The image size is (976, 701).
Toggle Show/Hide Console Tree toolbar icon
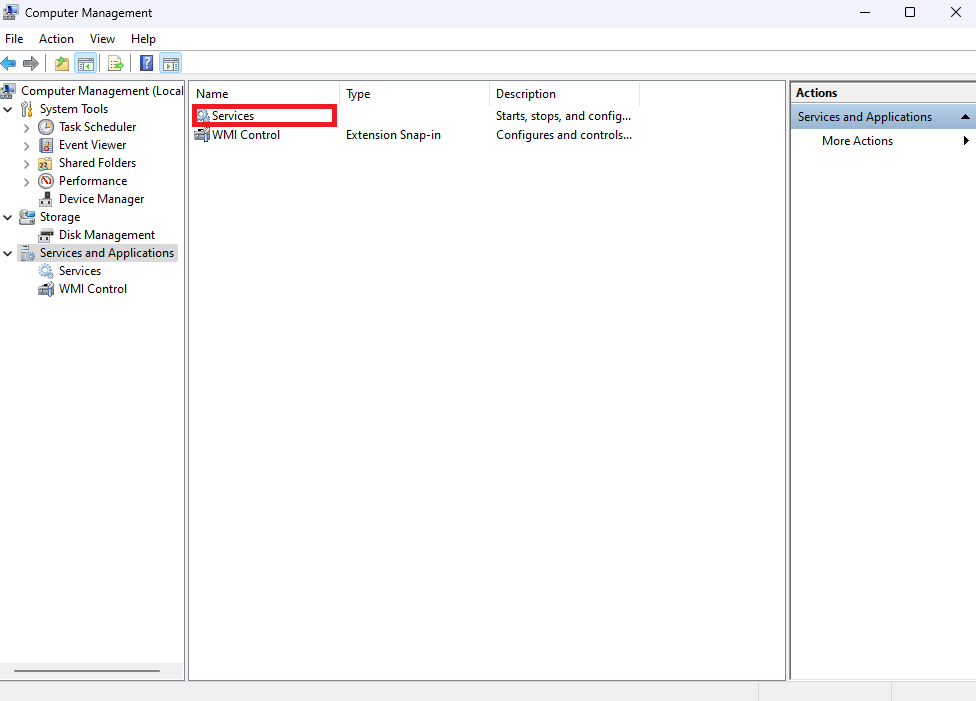(x=85, y=63)
